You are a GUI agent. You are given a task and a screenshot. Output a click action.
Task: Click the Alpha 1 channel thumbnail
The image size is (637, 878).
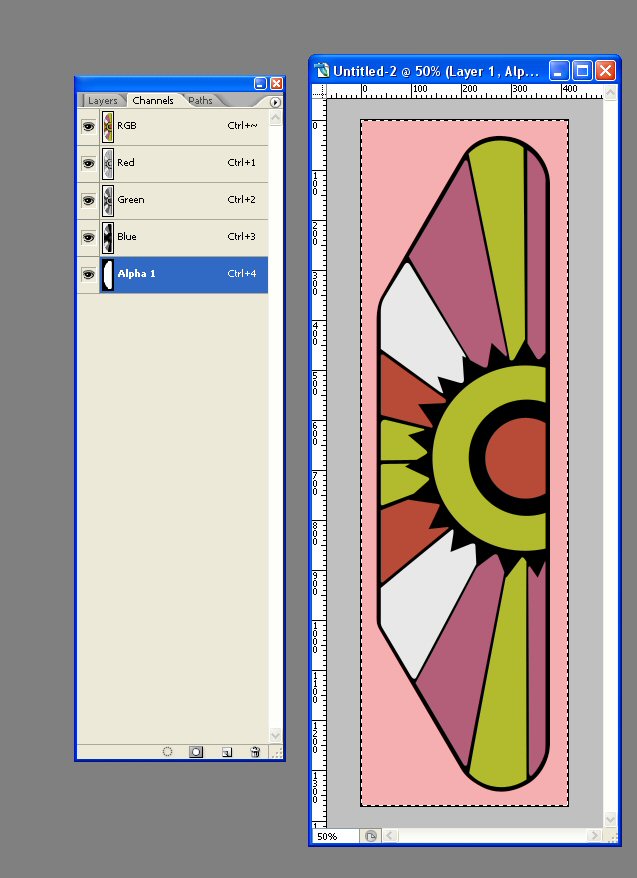(108, 274)
